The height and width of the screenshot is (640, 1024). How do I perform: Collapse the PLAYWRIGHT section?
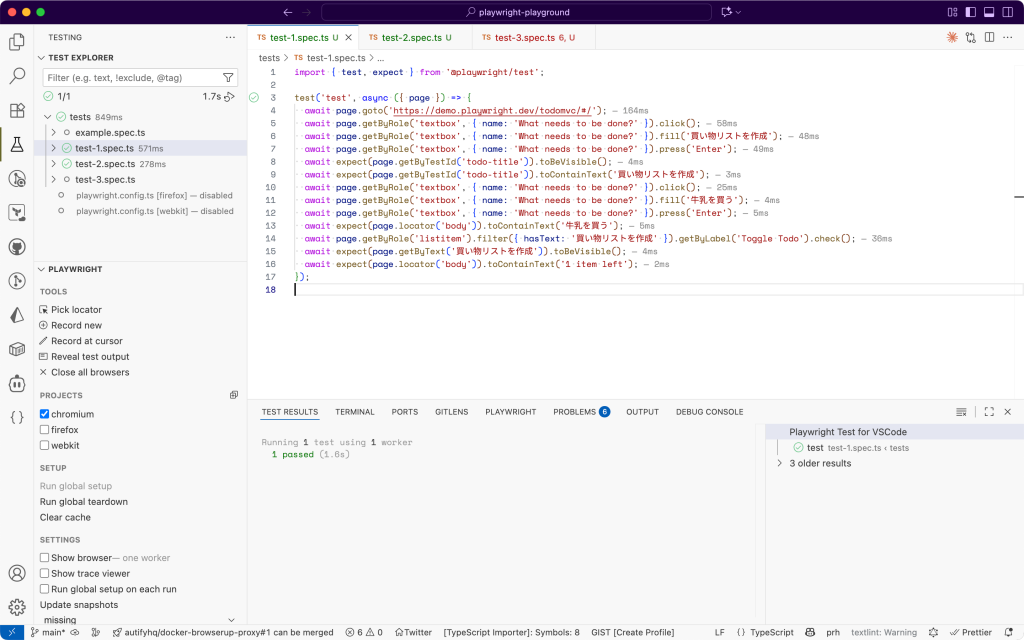42,269
